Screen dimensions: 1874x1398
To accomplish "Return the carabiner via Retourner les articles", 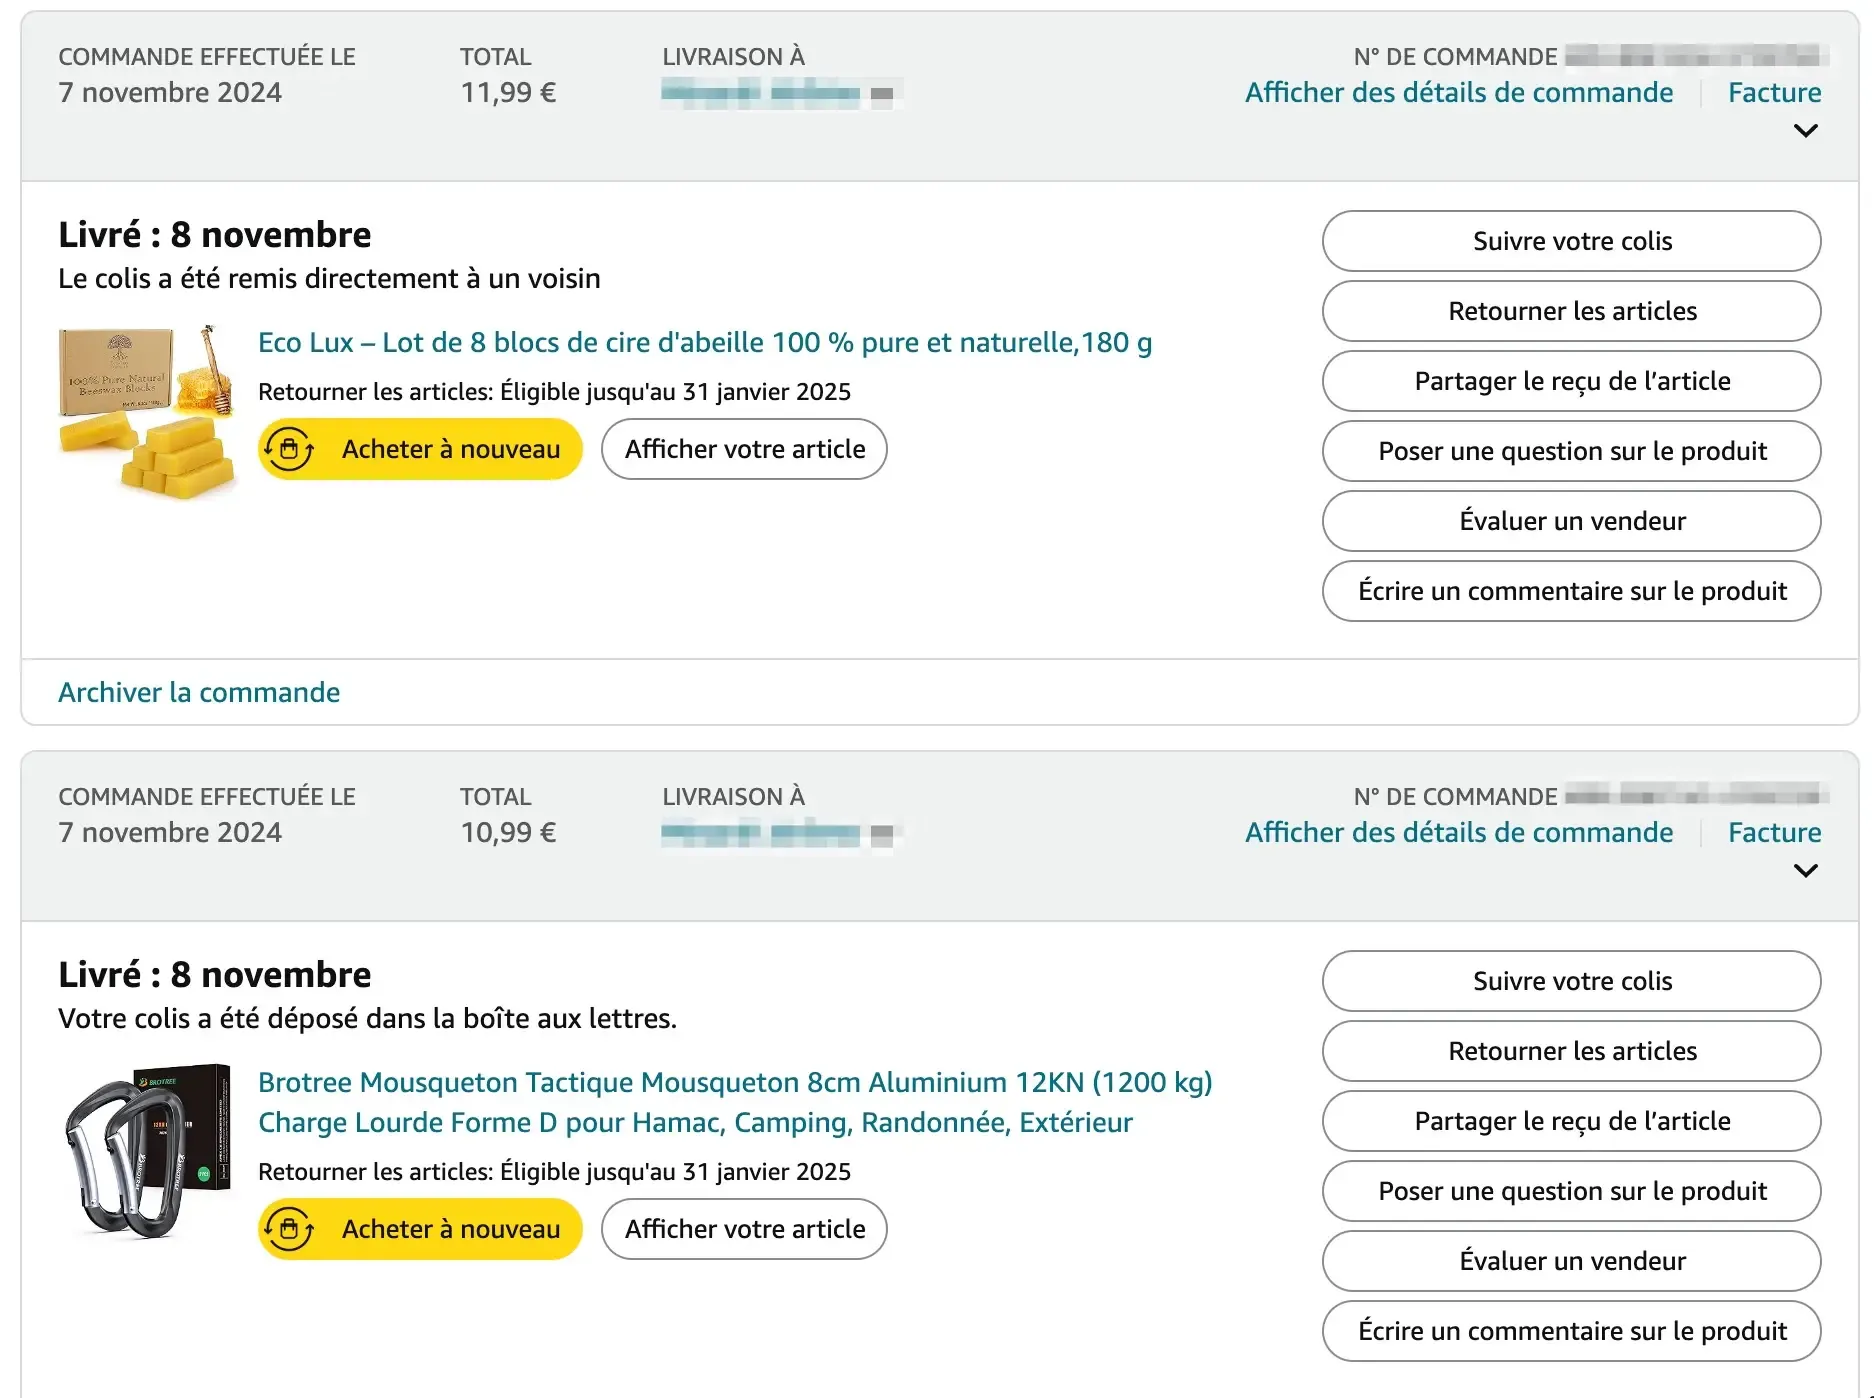I will (1571, 1051).
